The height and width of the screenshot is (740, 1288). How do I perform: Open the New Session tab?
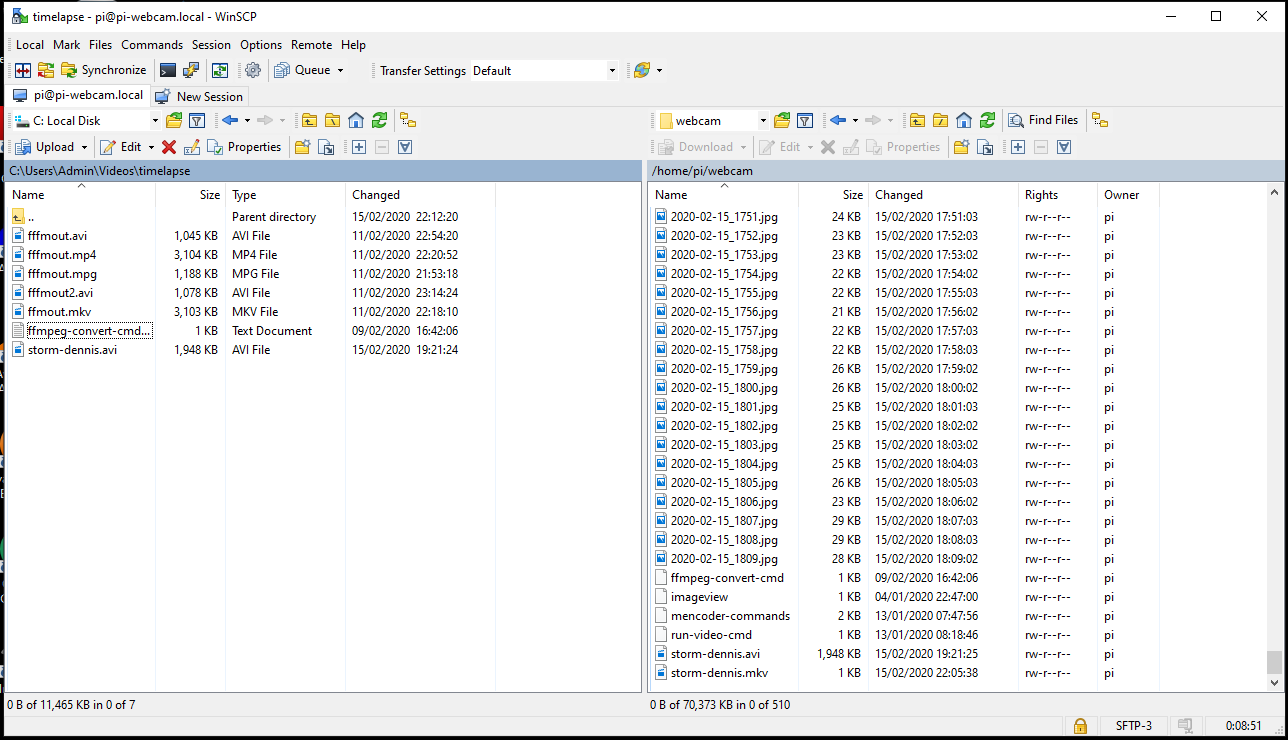point(198,97)
